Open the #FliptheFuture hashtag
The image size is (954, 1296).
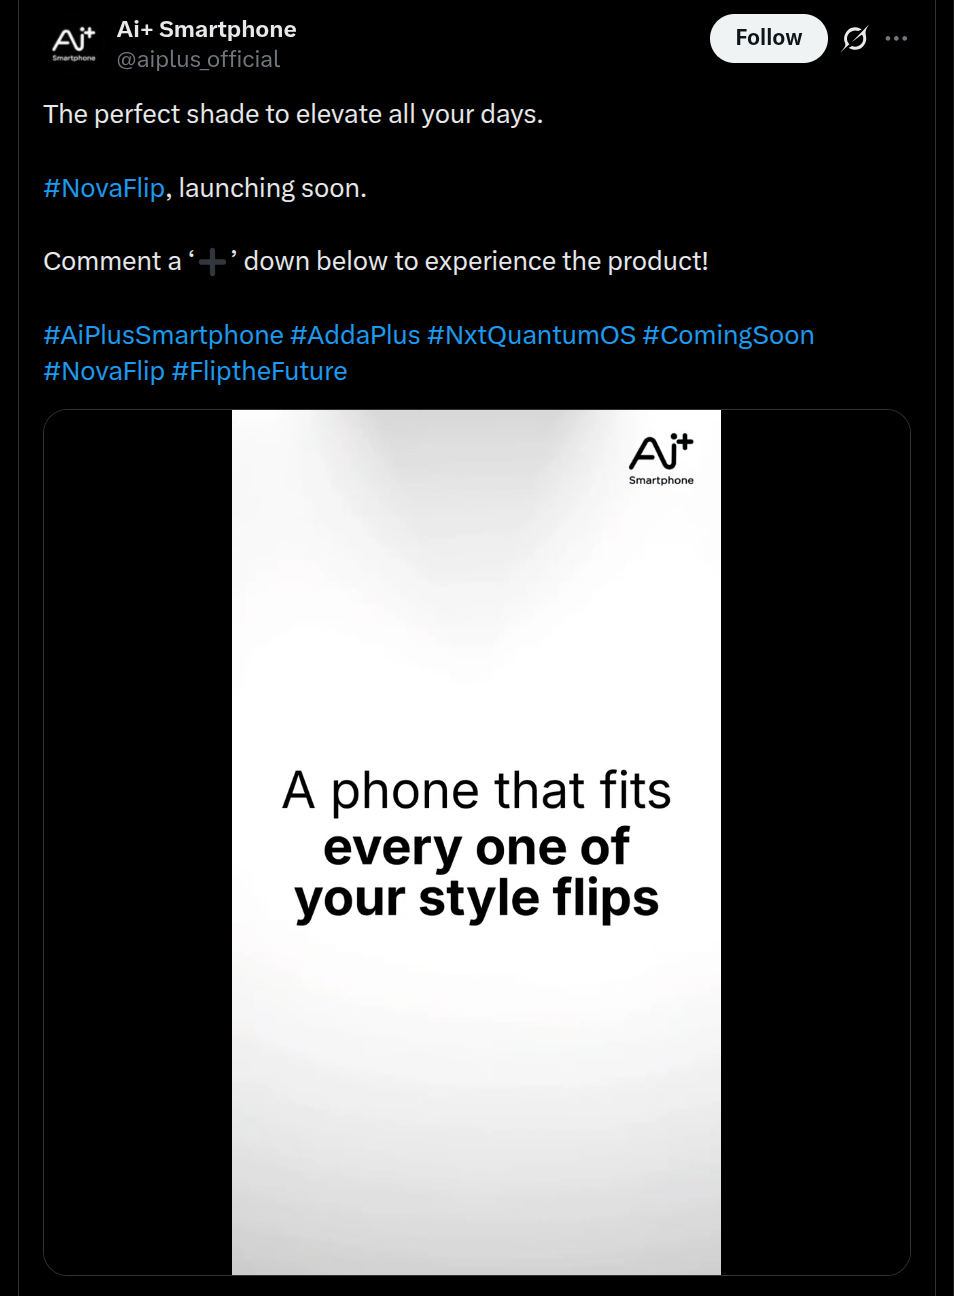[259, 371]
